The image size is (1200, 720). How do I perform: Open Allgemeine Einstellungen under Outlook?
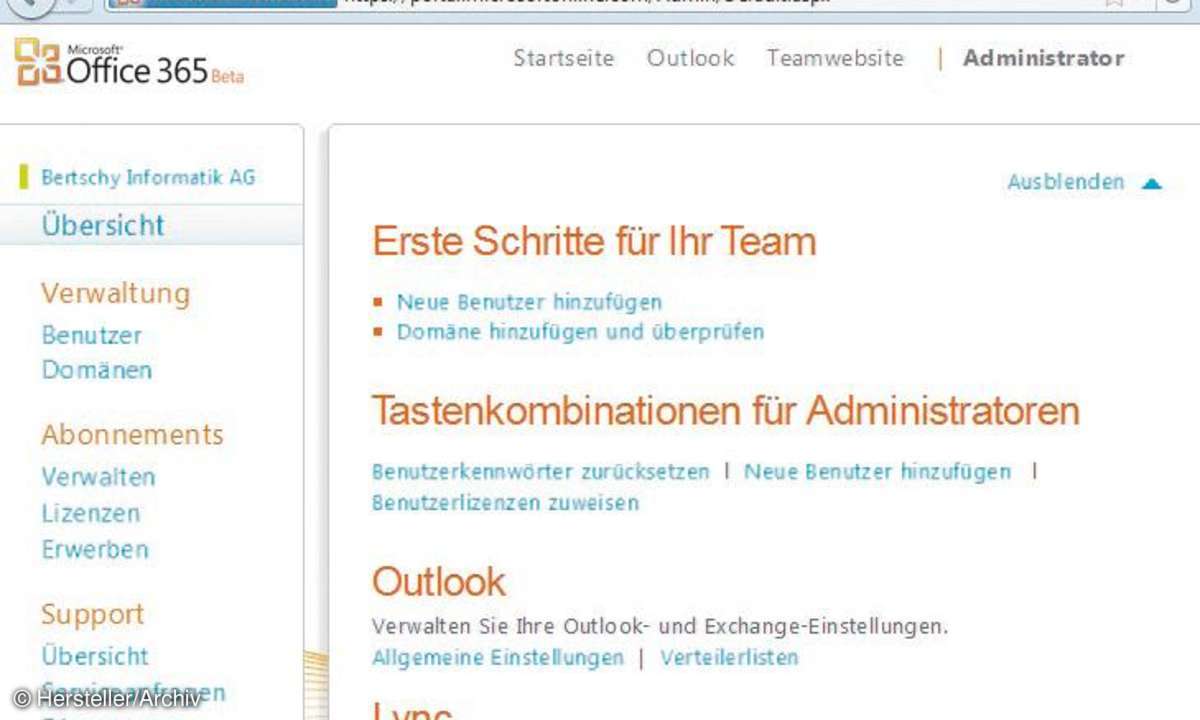pos(497,657)
